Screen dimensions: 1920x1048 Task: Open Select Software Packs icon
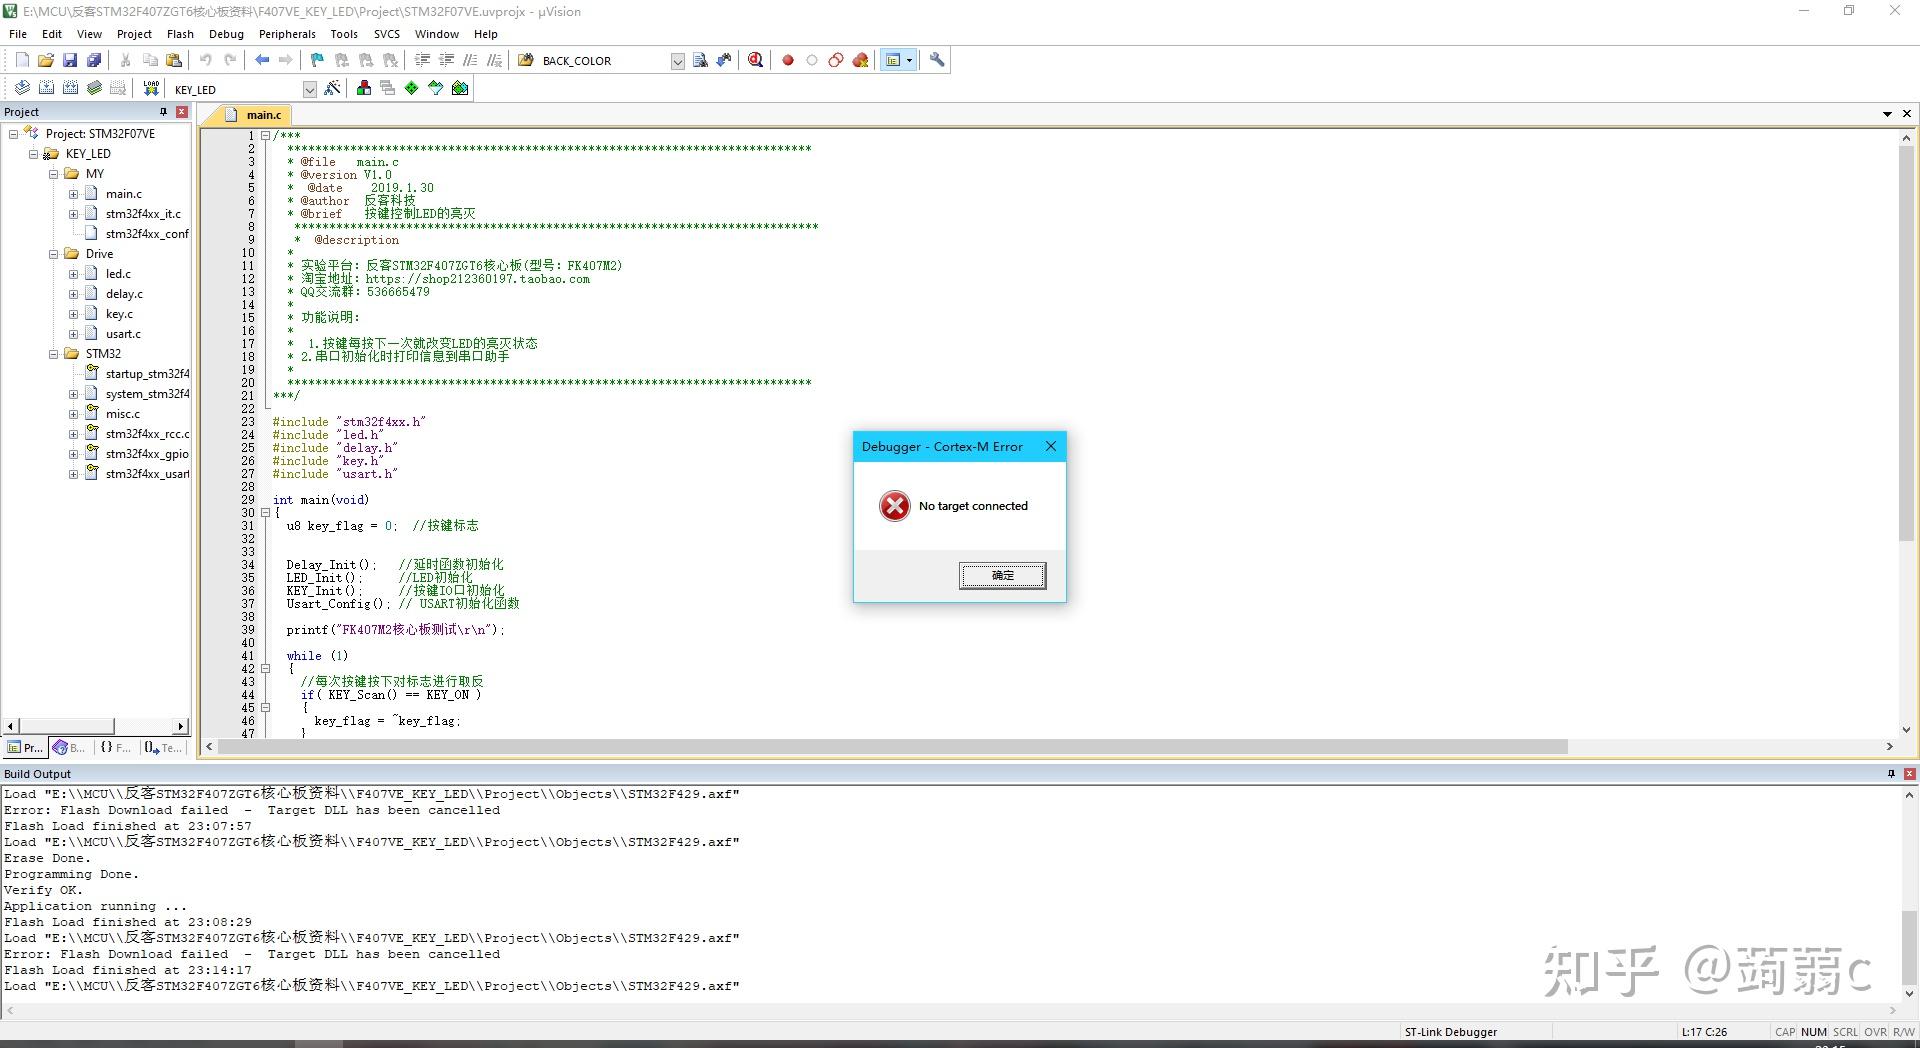pos(436,88)
